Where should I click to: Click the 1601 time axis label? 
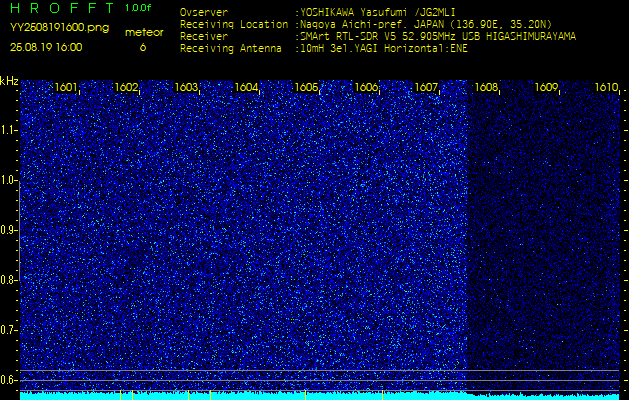click(66, 87)
